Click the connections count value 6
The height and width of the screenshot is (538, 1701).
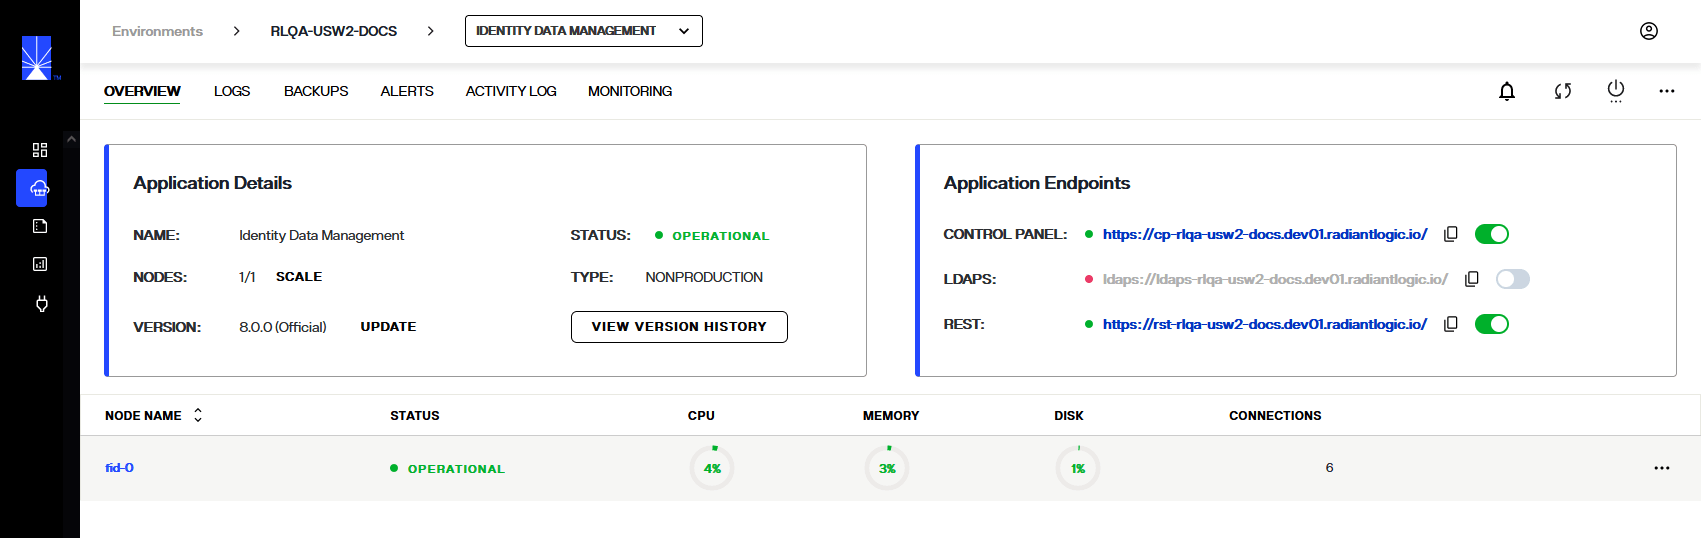pyautogui.click(x=1329, y=468)
